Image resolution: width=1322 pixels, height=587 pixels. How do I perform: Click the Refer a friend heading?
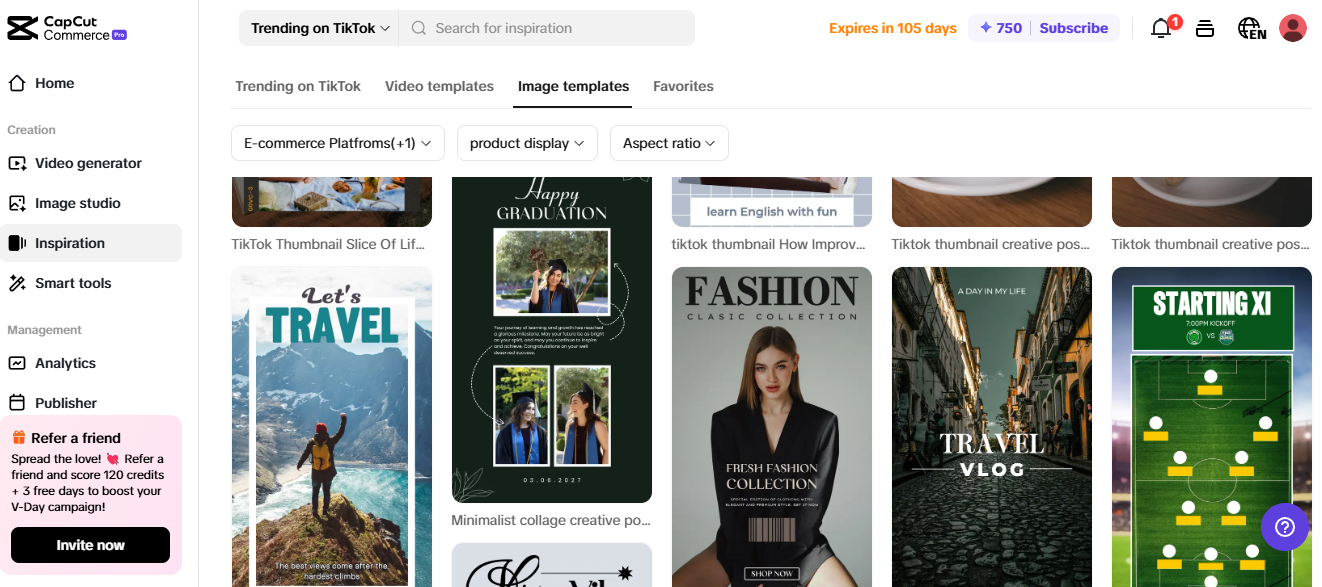click(x=76, y=438)
